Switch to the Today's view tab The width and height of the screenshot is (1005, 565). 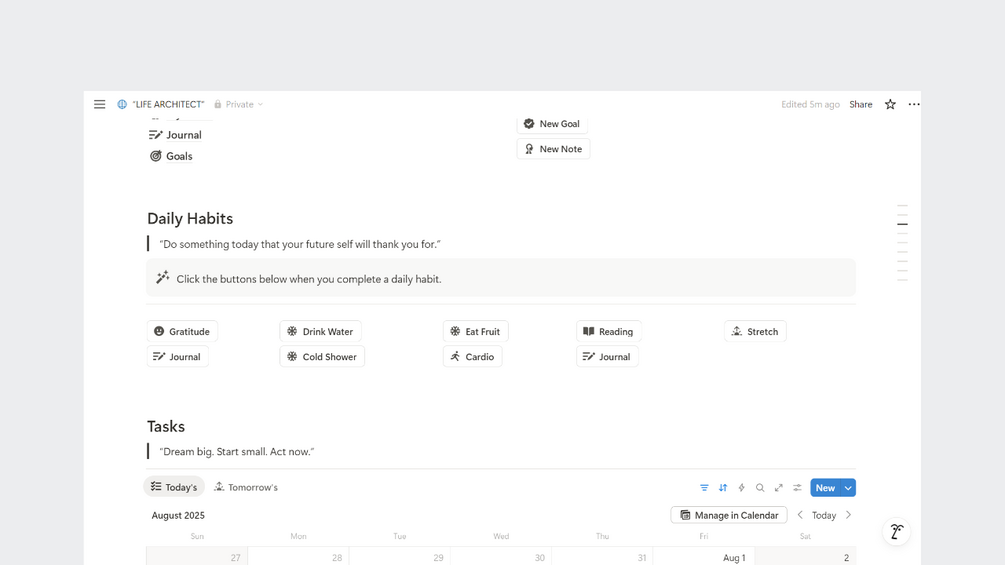point(174,487)
